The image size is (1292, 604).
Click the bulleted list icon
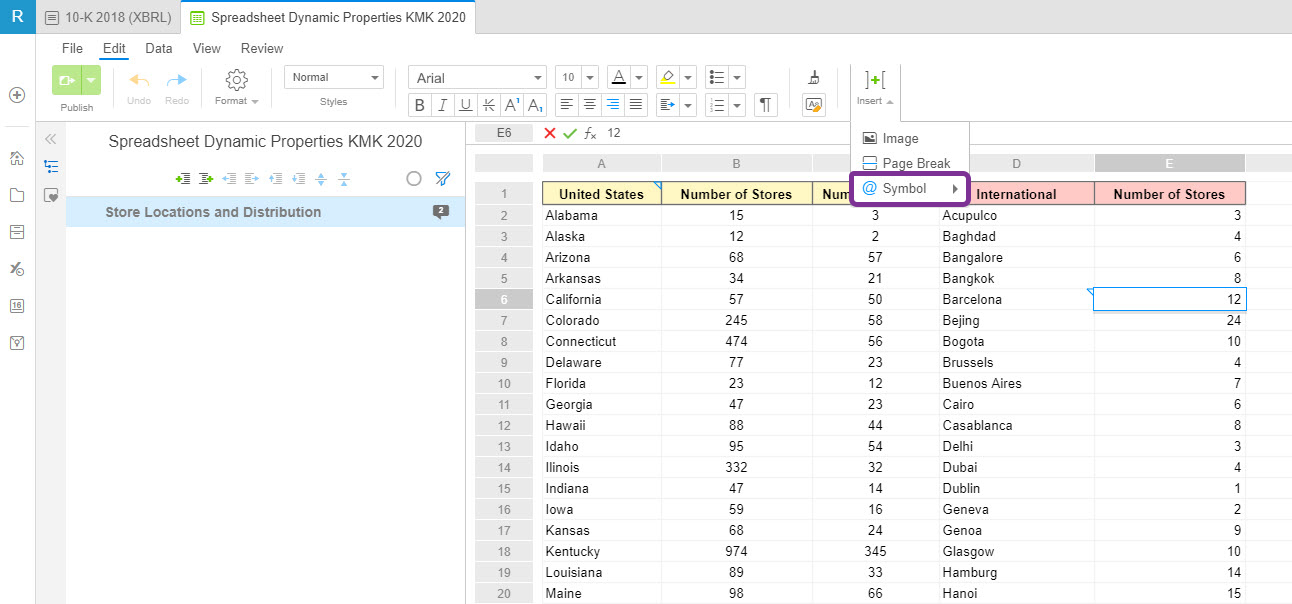click(x=716, y=77)
